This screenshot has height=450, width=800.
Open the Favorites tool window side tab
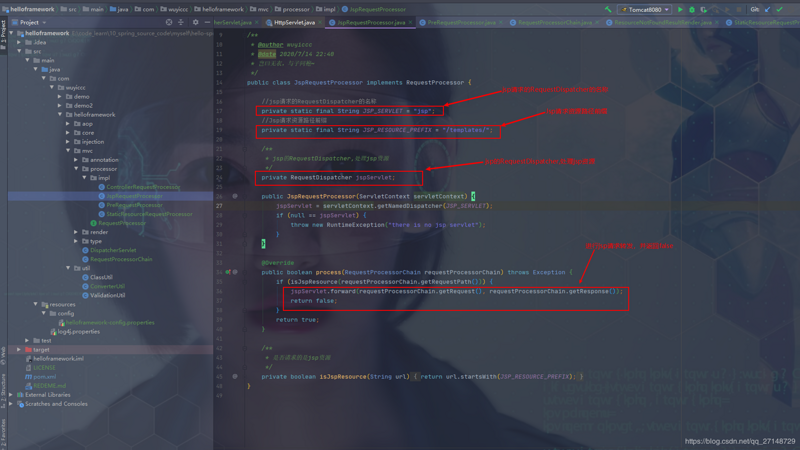click(x=3, y=433)
